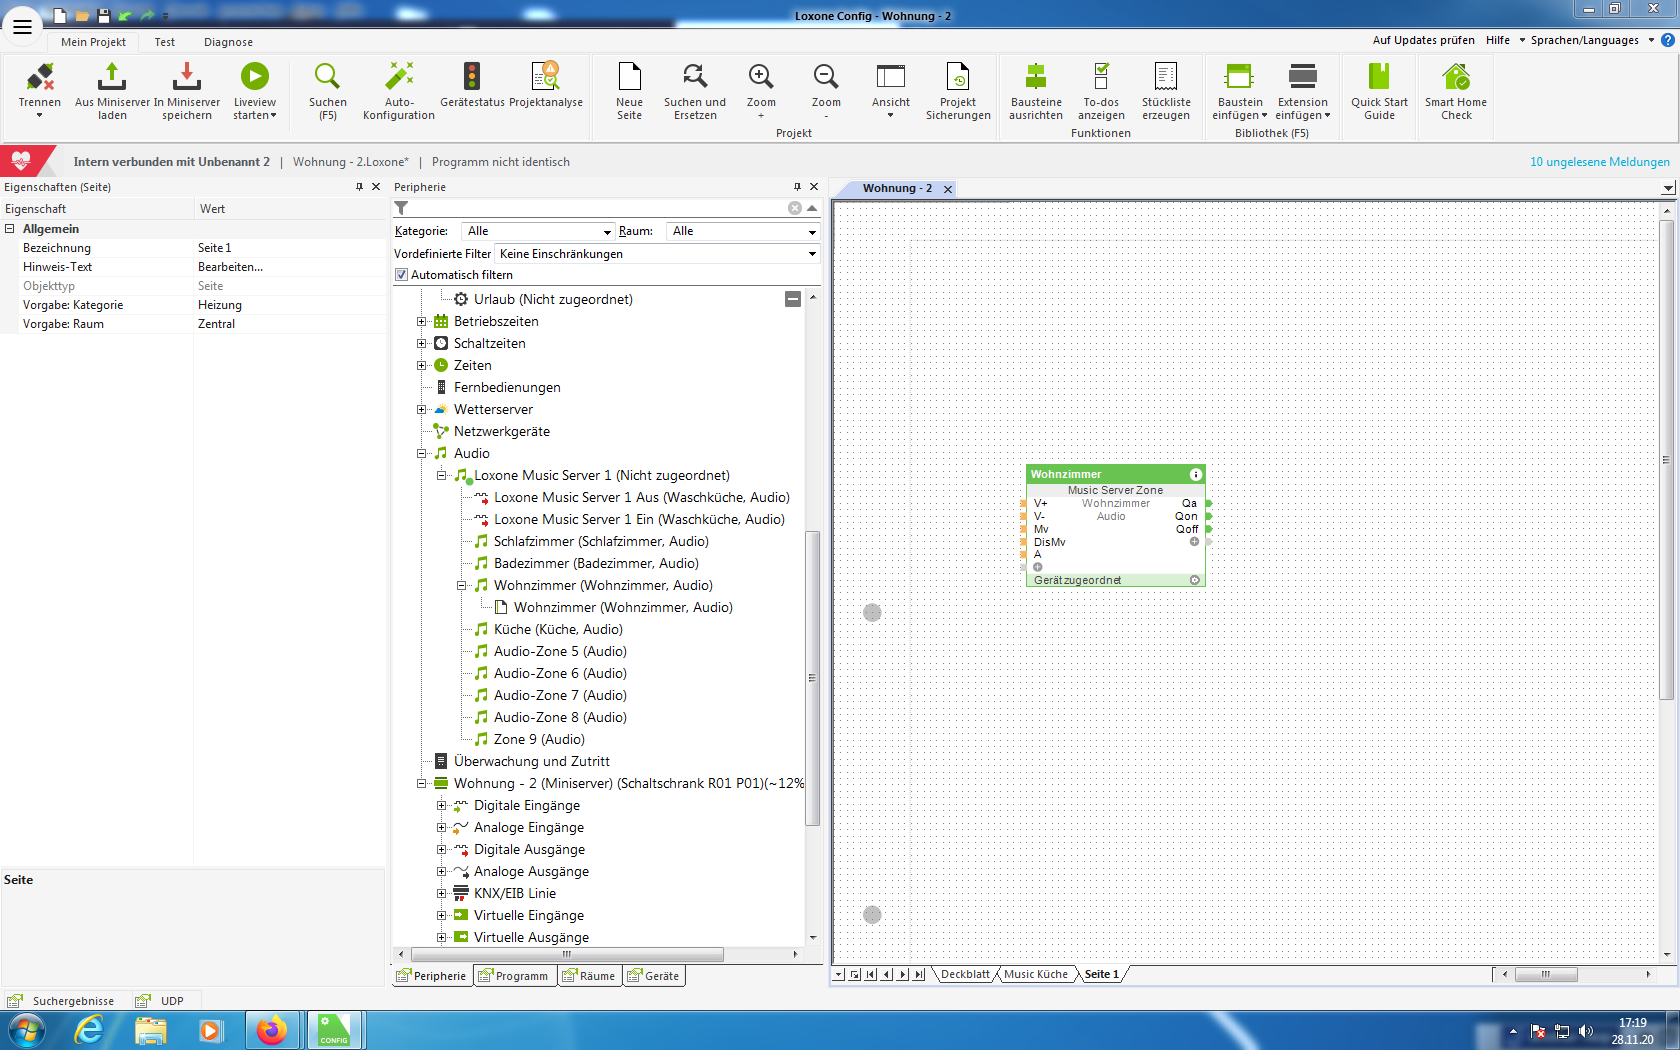The height and width of the screenshot is (1050, 1680).
Task: Select the Music Küche page tab
Action: click(1035, 974)
